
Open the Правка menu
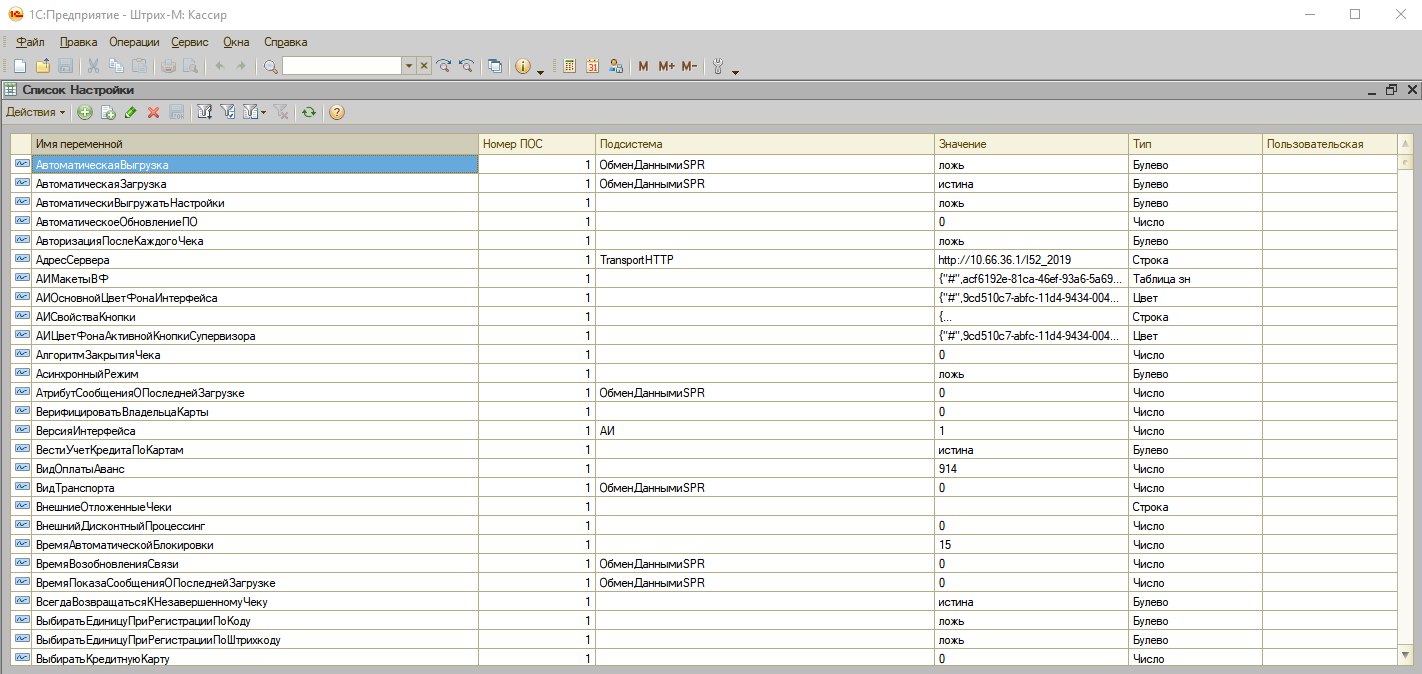[x=78, y=42]
